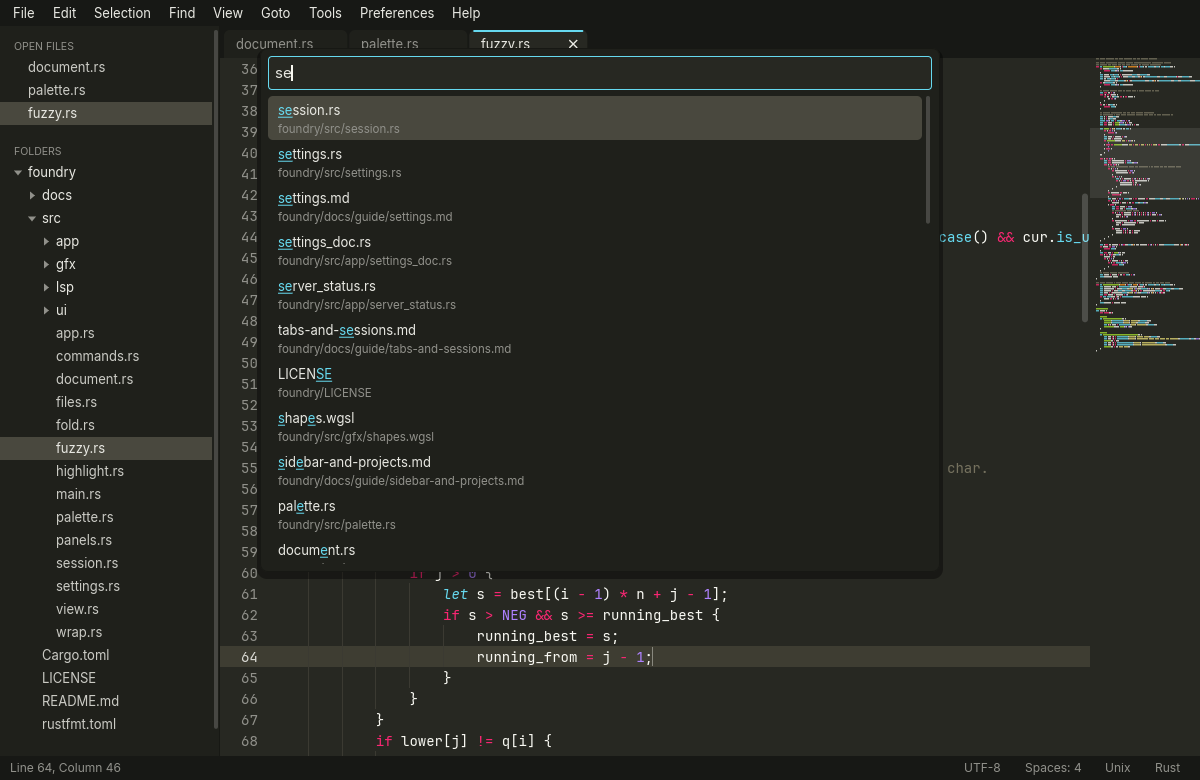
Task: Expand the gfx folder
Action: pyautogui.click(x=46, y=264)
